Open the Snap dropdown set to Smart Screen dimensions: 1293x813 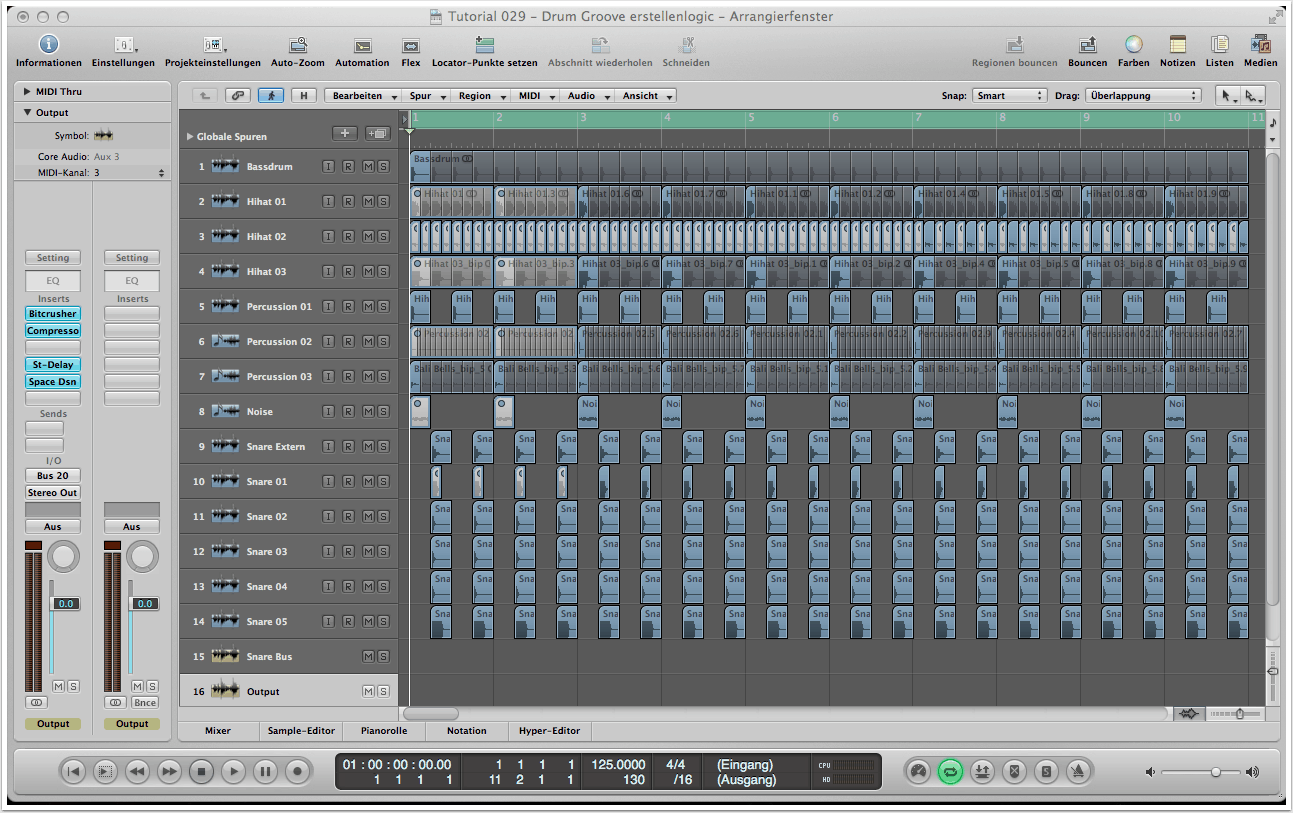click(1009, 96)
